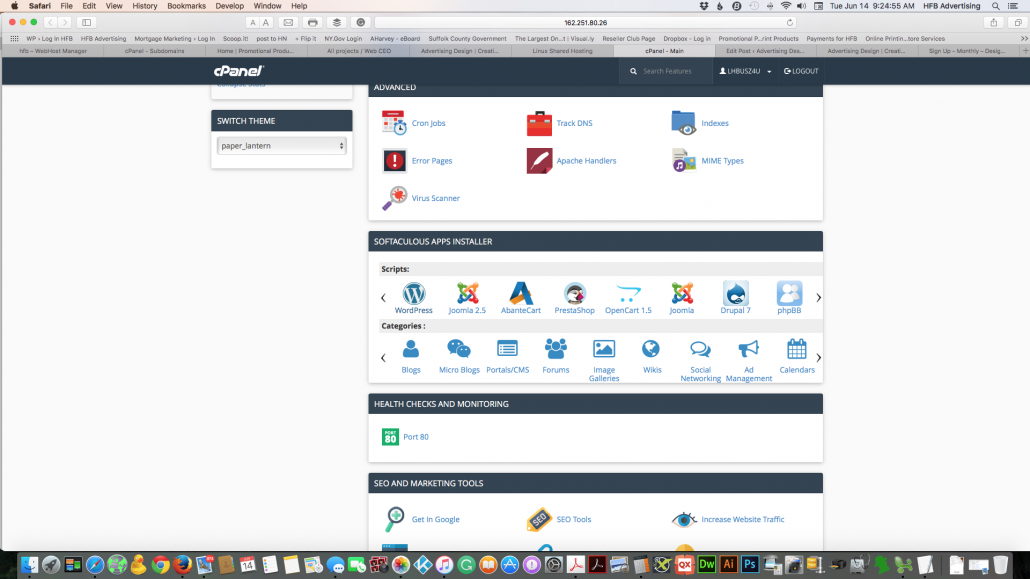Switch to the Linux Shared Hosting tab
This screenshot has height=579, width=1030.
pyautogui.click(x=562, y=51)
